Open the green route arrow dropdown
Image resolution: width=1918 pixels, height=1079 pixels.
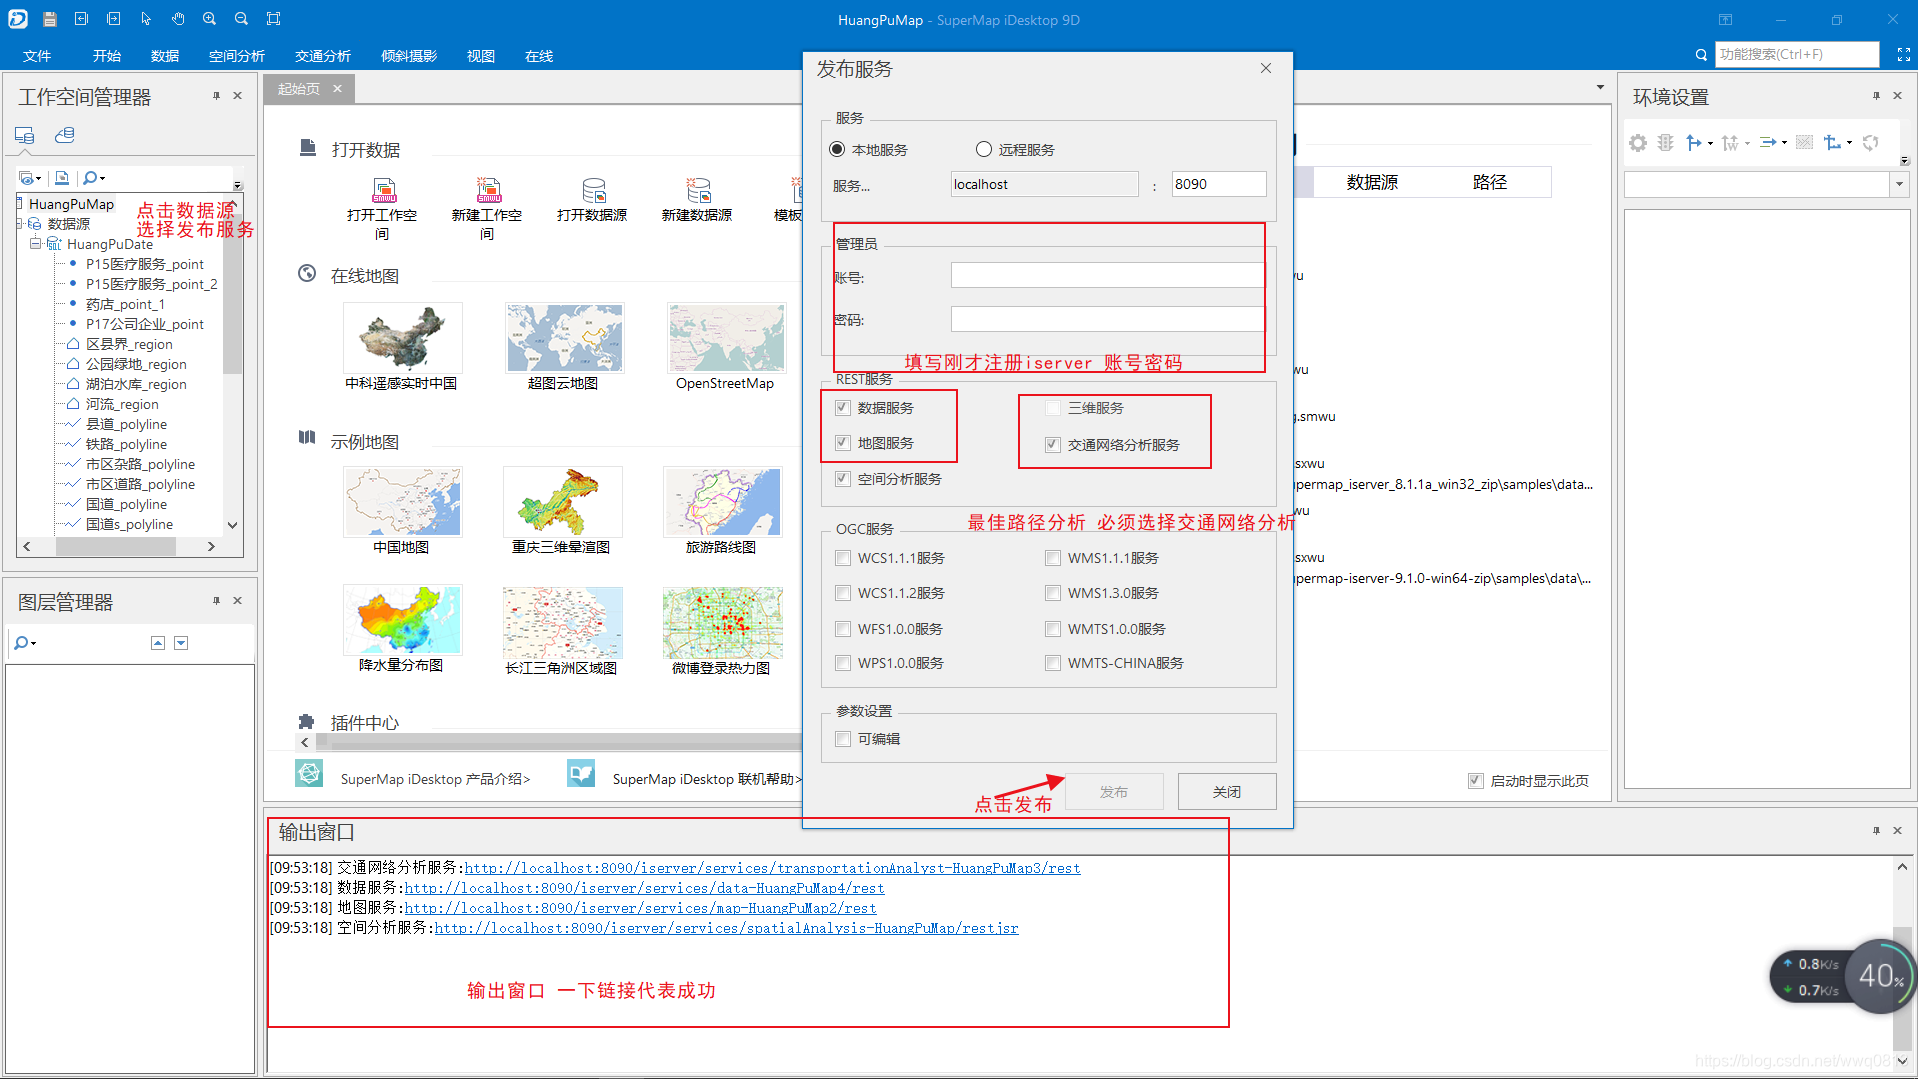click(1784, 144)
